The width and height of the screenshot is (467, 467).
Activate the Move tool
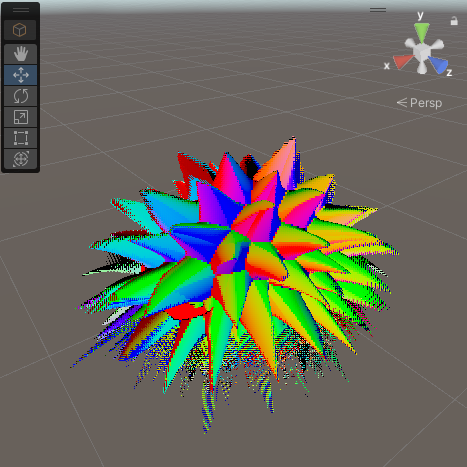[21, 75]
